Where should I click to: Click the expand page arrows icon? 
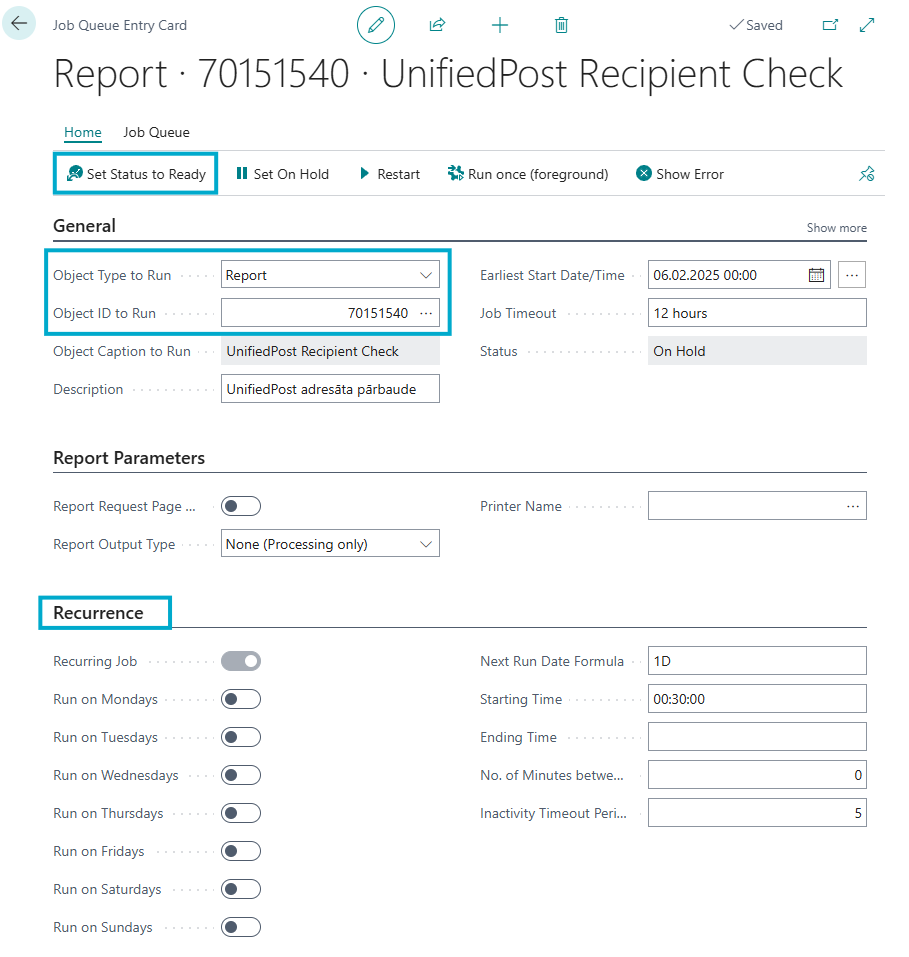pyautogui.click(x=867, y=25)
